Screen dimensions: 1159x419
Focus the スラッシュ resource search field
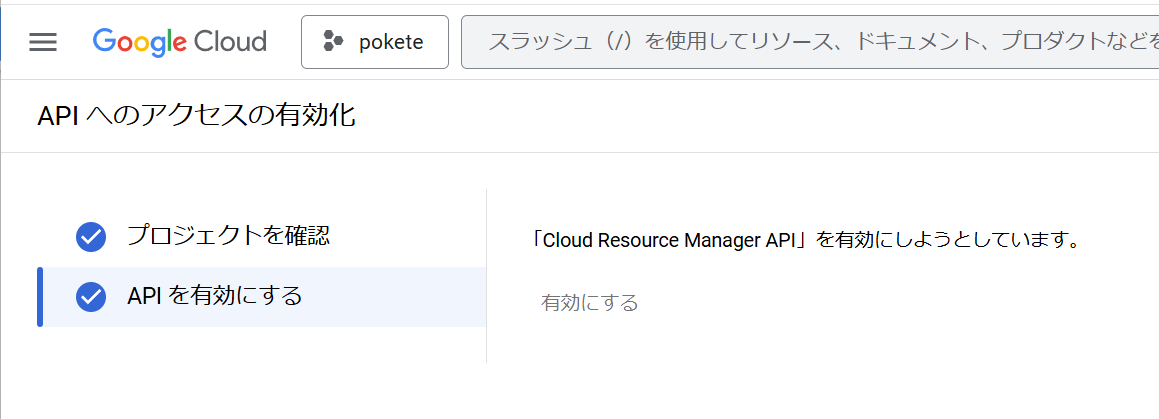pyautogui.click(x=810, y=42)
